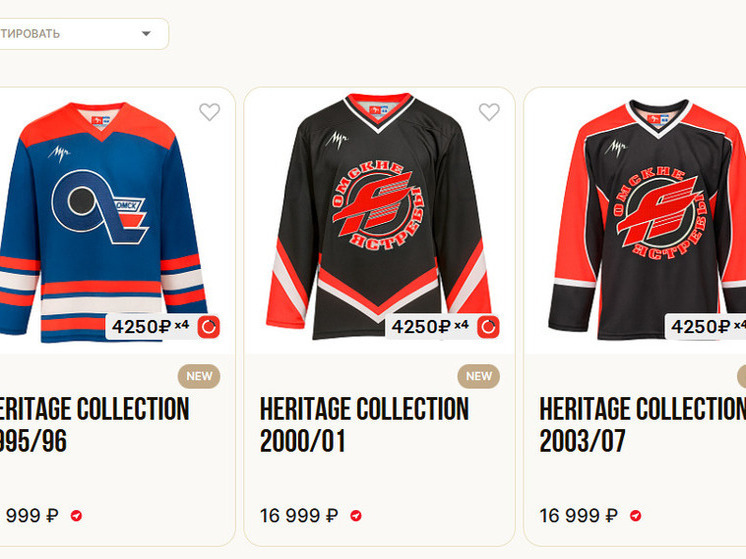746x559 pixels.
Task: Toggle heart on the 2000/01 black jersey
Action: [x=489, y=112]
